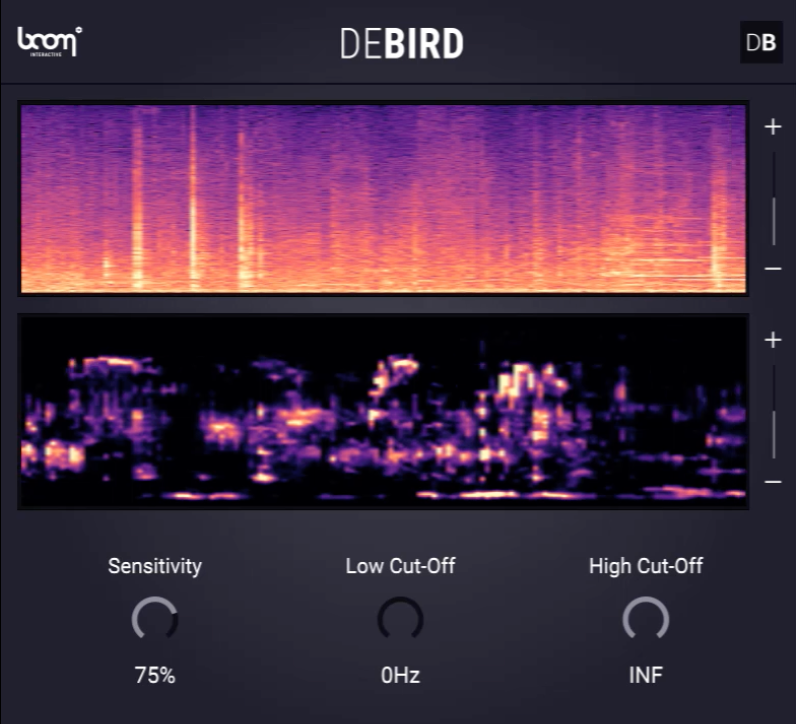Click the High Cut-Off knob
This screenshot has height=724, width=796.
[x=645, y=620]
